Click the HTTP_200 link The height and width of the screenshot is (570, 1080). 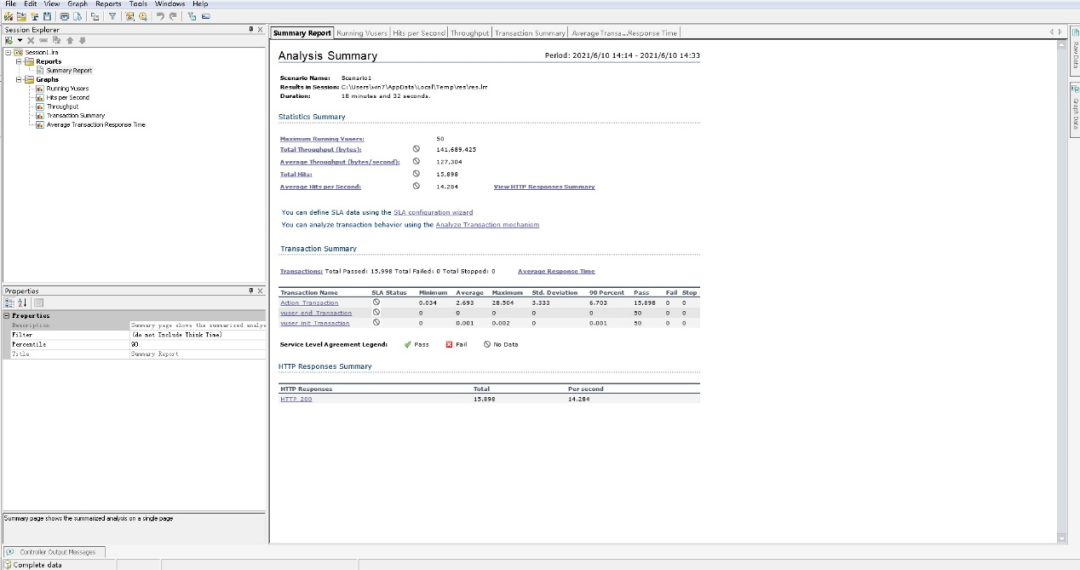coord(296,399)
